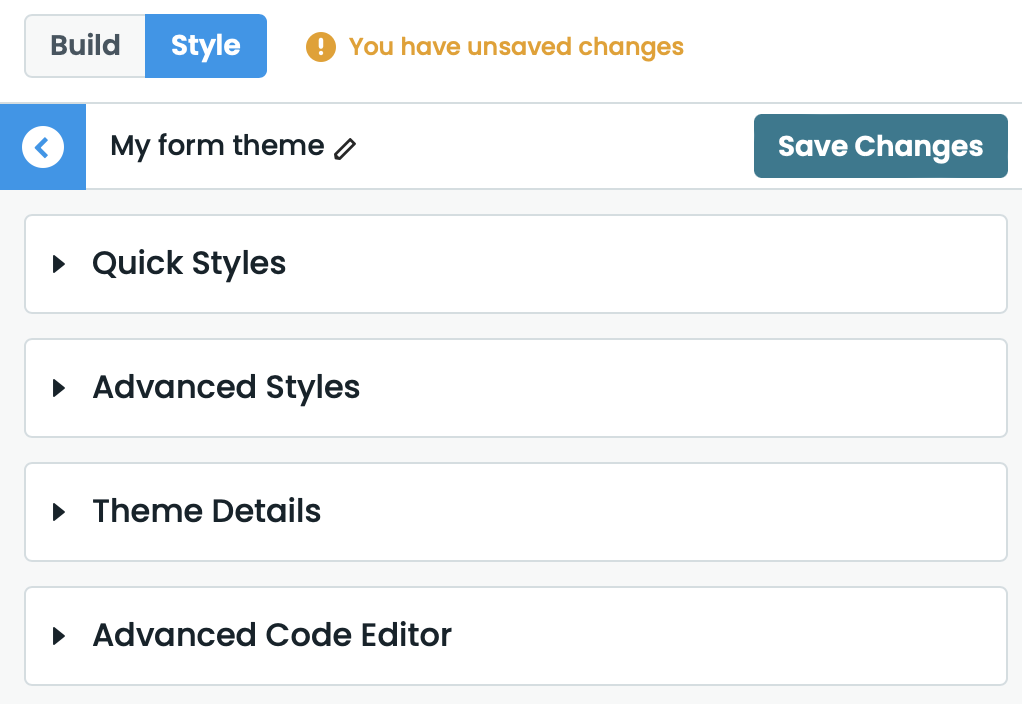Open the Advanced Code Editor section label
Viewport: 1022px width, 704px height.
[x=272, y=636]
